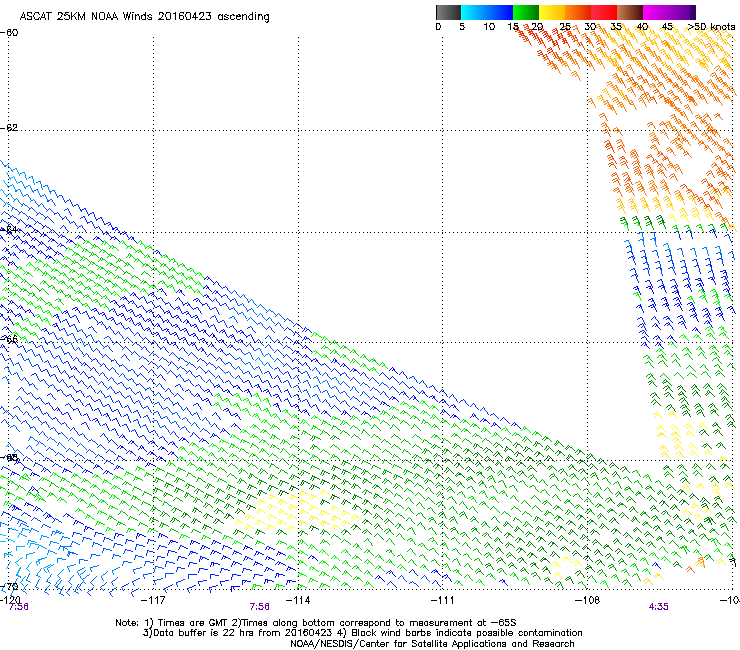Click the purple pass time '7:56'
This screenshot has height=650, width=740.
click(260, 607)
